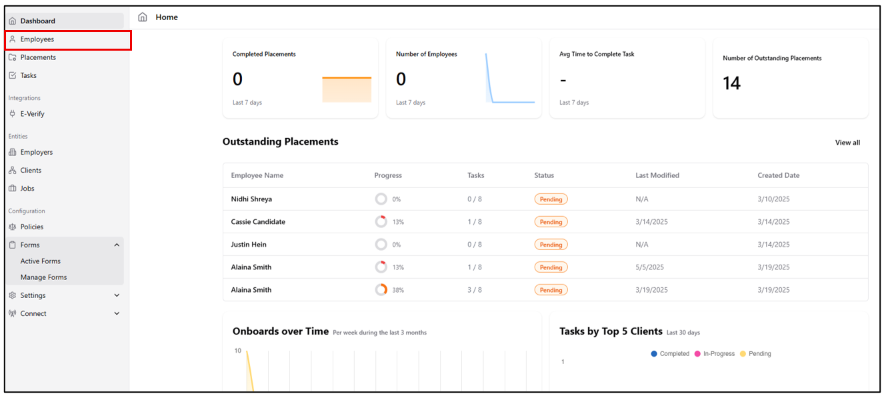Open Dashboard via its sidebar icon
This screenshot has height=396, width=883.
13,21
